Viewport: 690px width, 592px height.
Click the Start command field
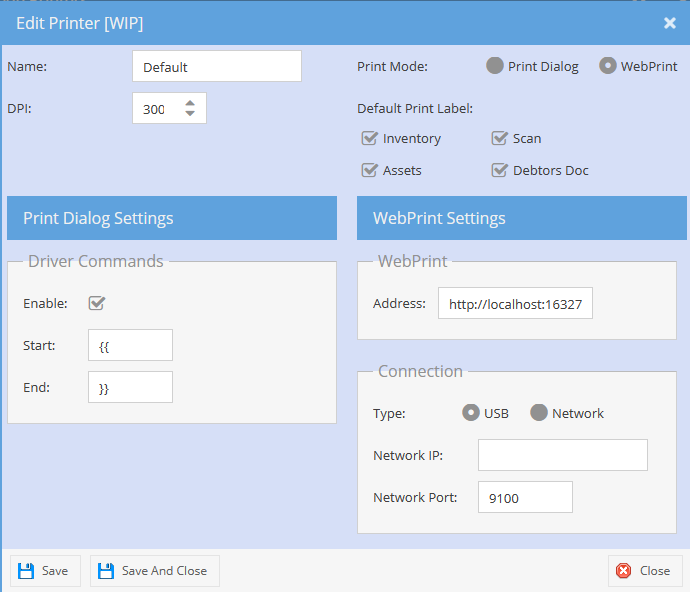coord(130,345)
